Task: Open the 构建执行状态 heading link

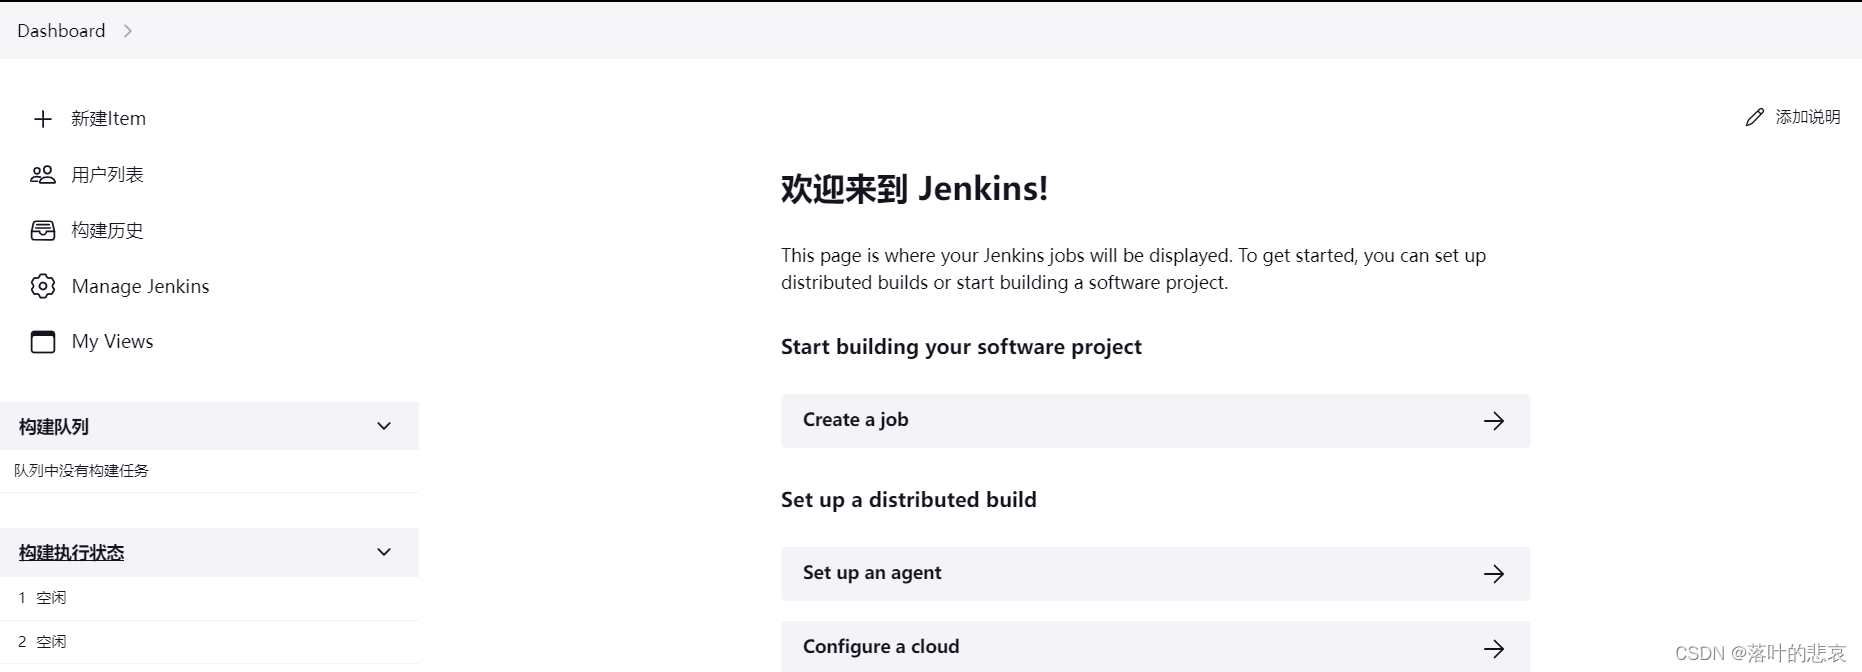Action: pos(71,553)
